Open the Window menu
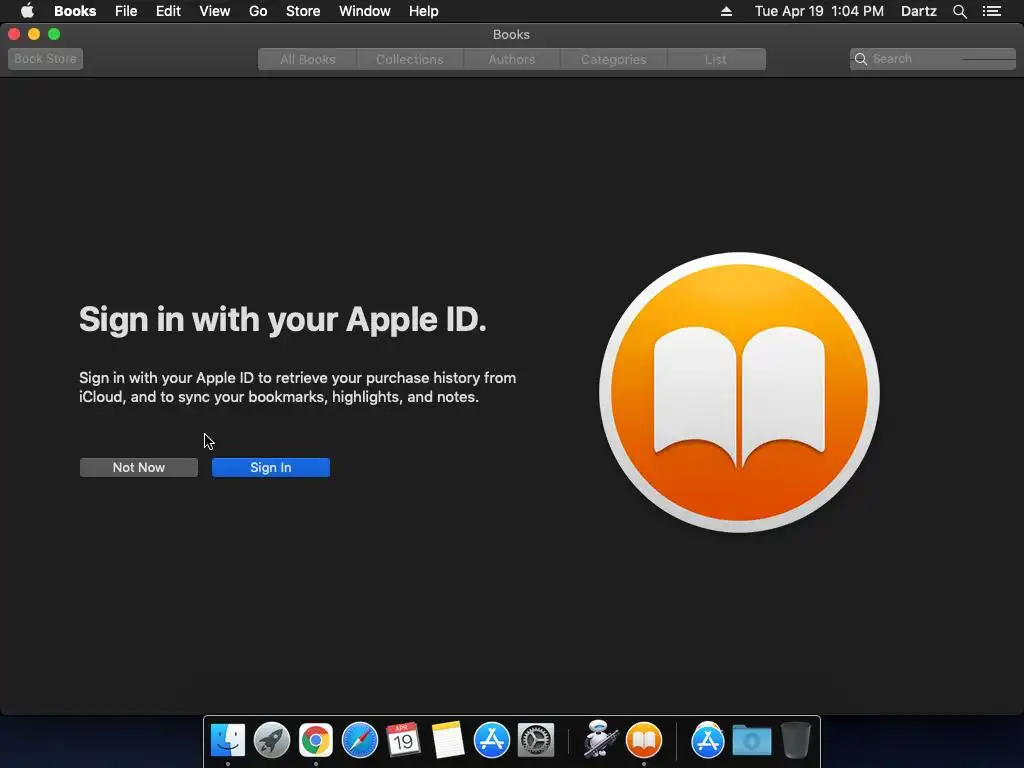The image size is (1024, 768). point(364,11)
